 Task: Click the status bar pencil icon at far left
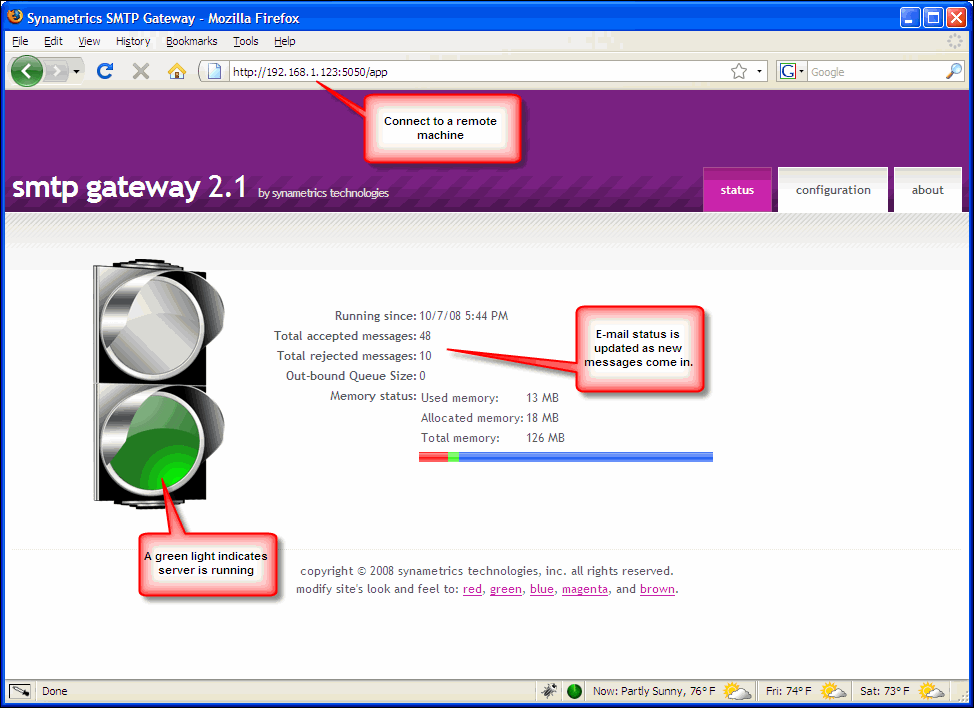(20, 691)
